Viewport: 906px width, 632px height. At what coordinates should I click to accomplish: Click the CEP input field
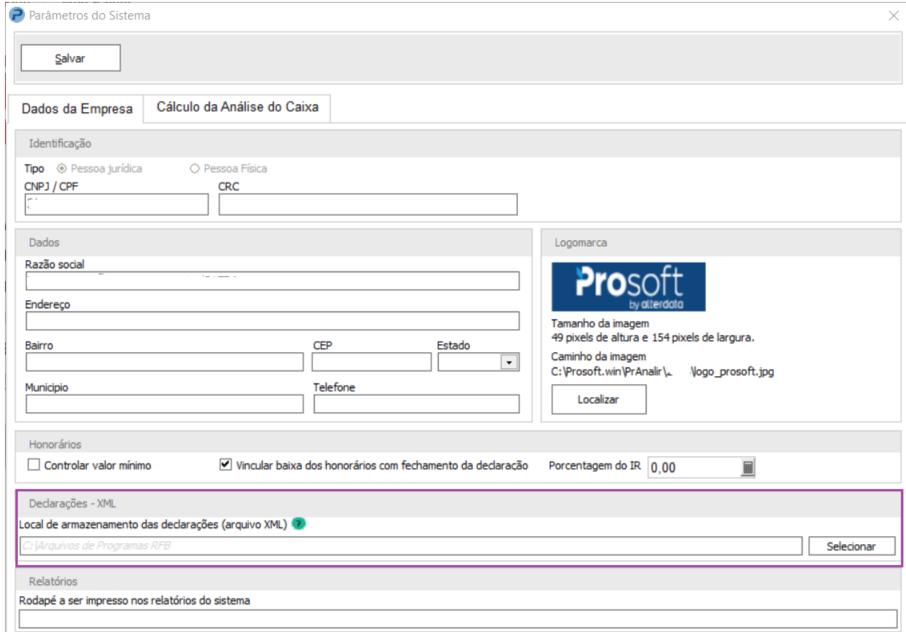372,362
